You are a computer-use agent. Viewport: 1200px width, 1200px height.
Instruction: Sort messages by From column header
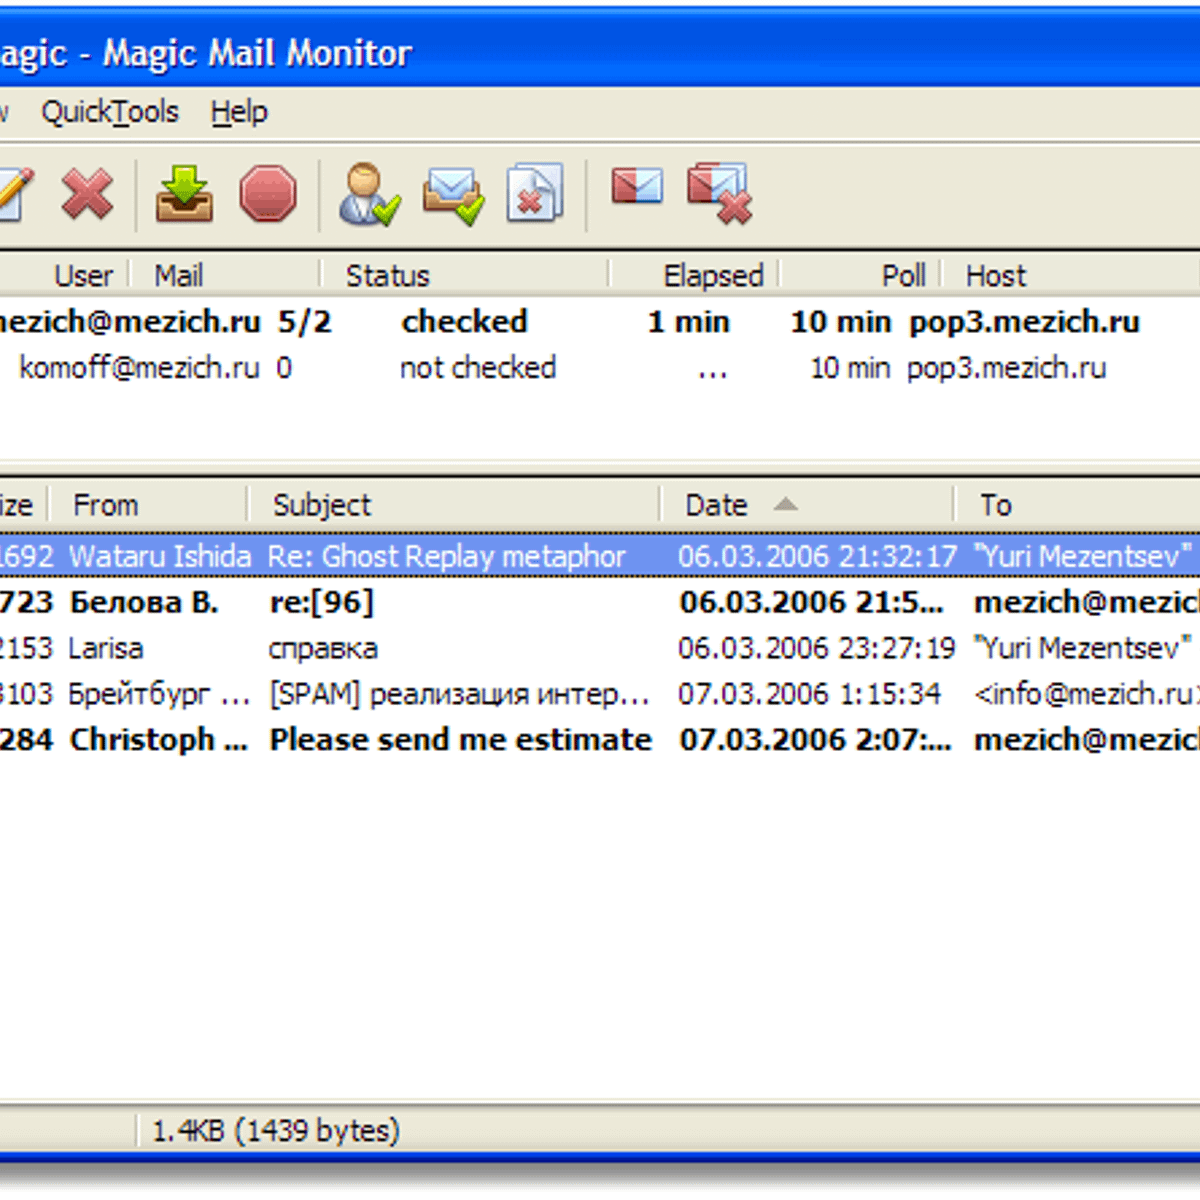coord(105,505)
